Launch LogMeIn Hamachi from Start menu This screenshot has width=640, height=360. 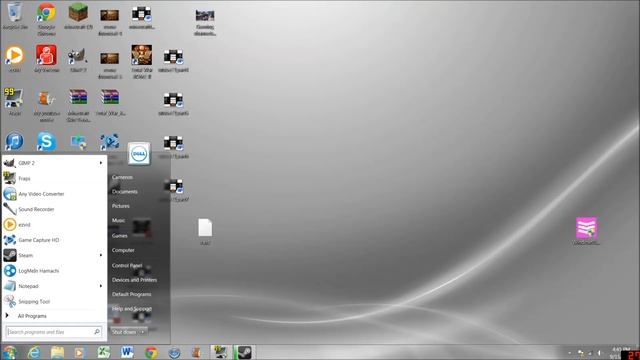(x=53, y=271)
